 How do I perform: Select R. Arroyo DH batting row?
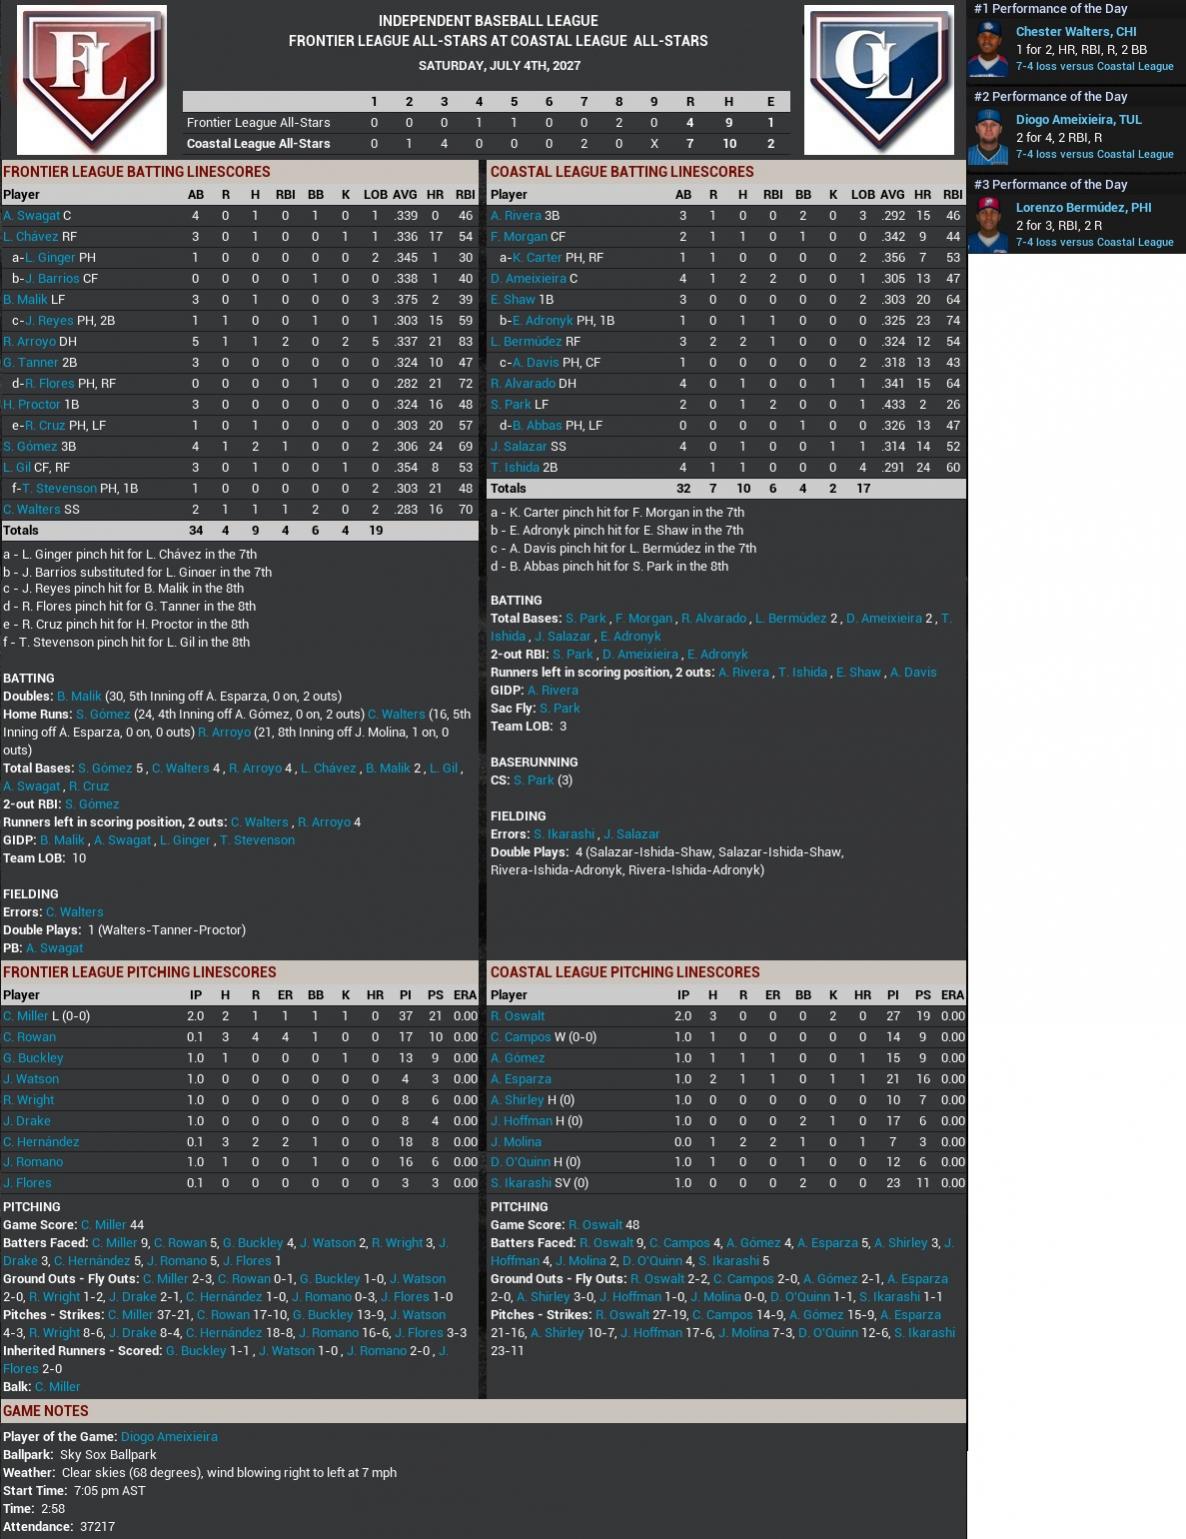tap(240, 342)
